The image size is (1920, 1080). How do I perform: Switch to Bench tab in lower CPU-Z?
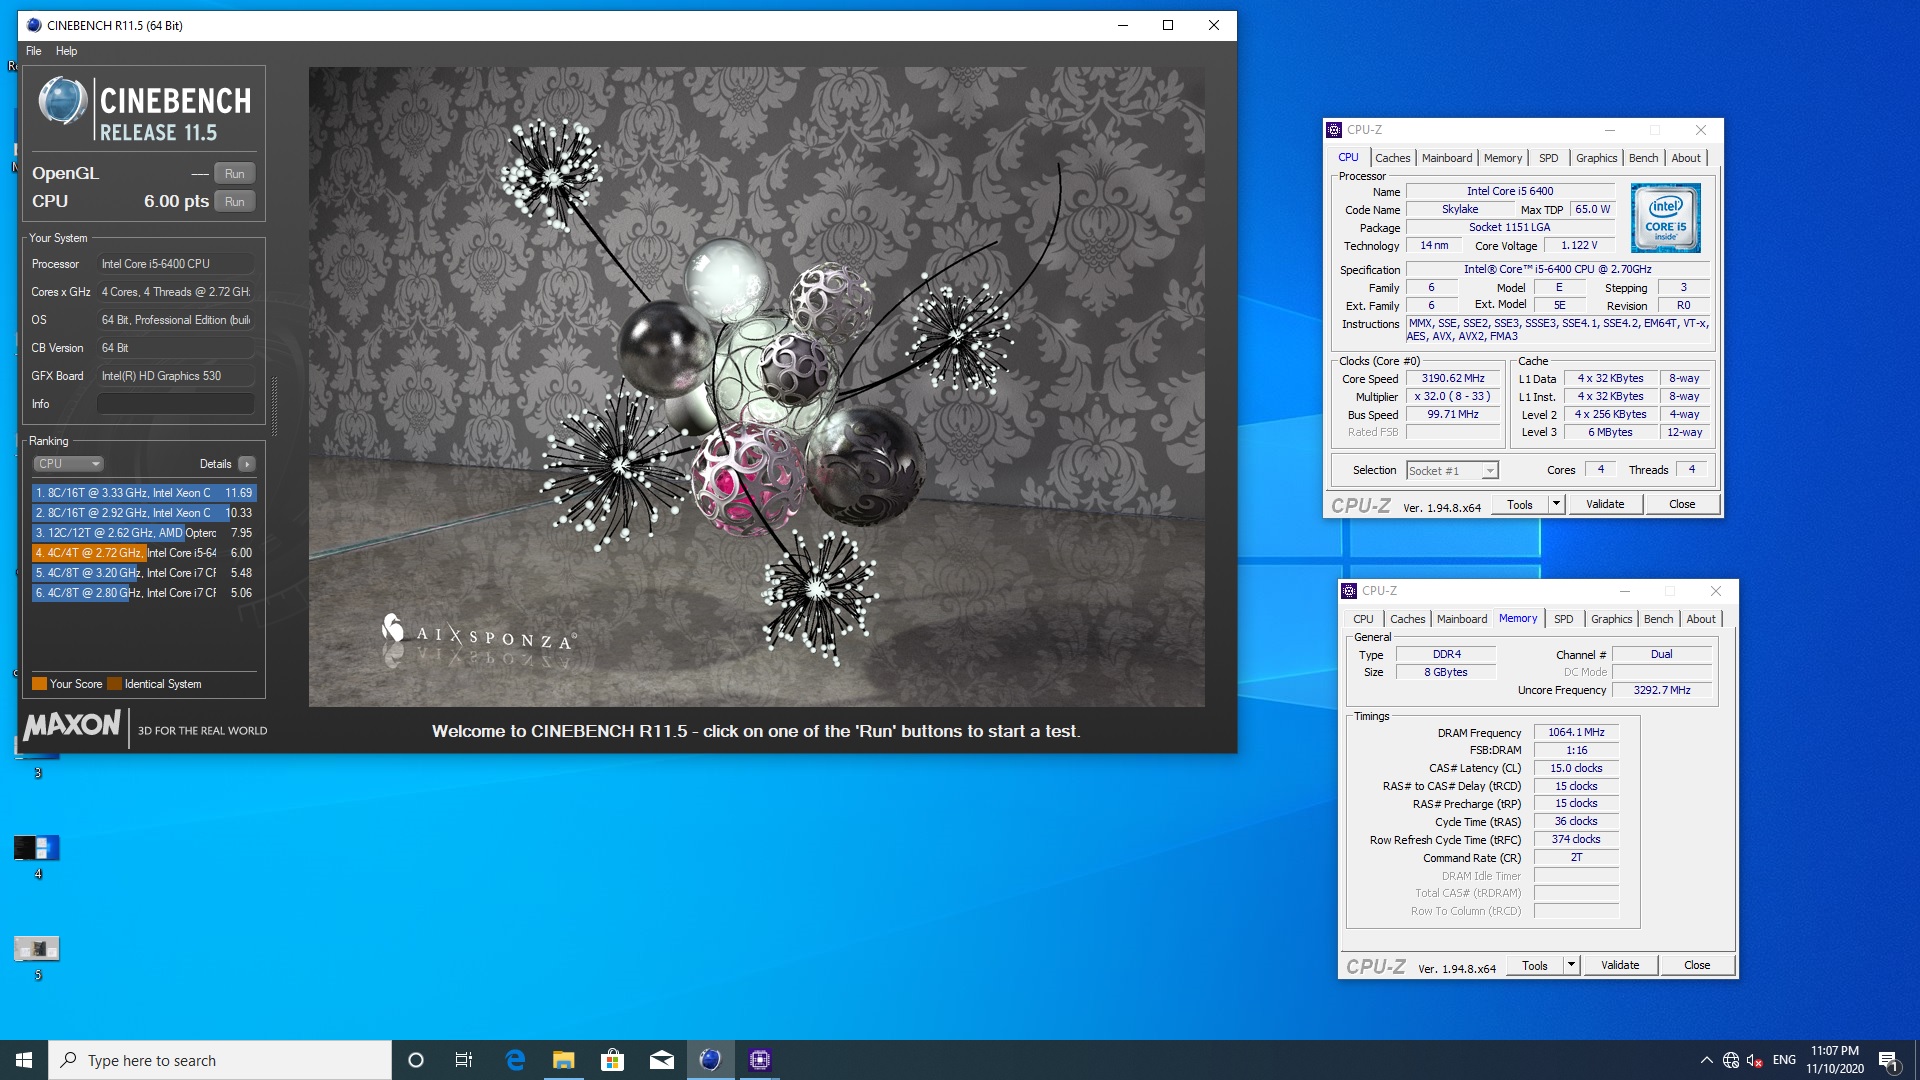tap(1658, 619)
